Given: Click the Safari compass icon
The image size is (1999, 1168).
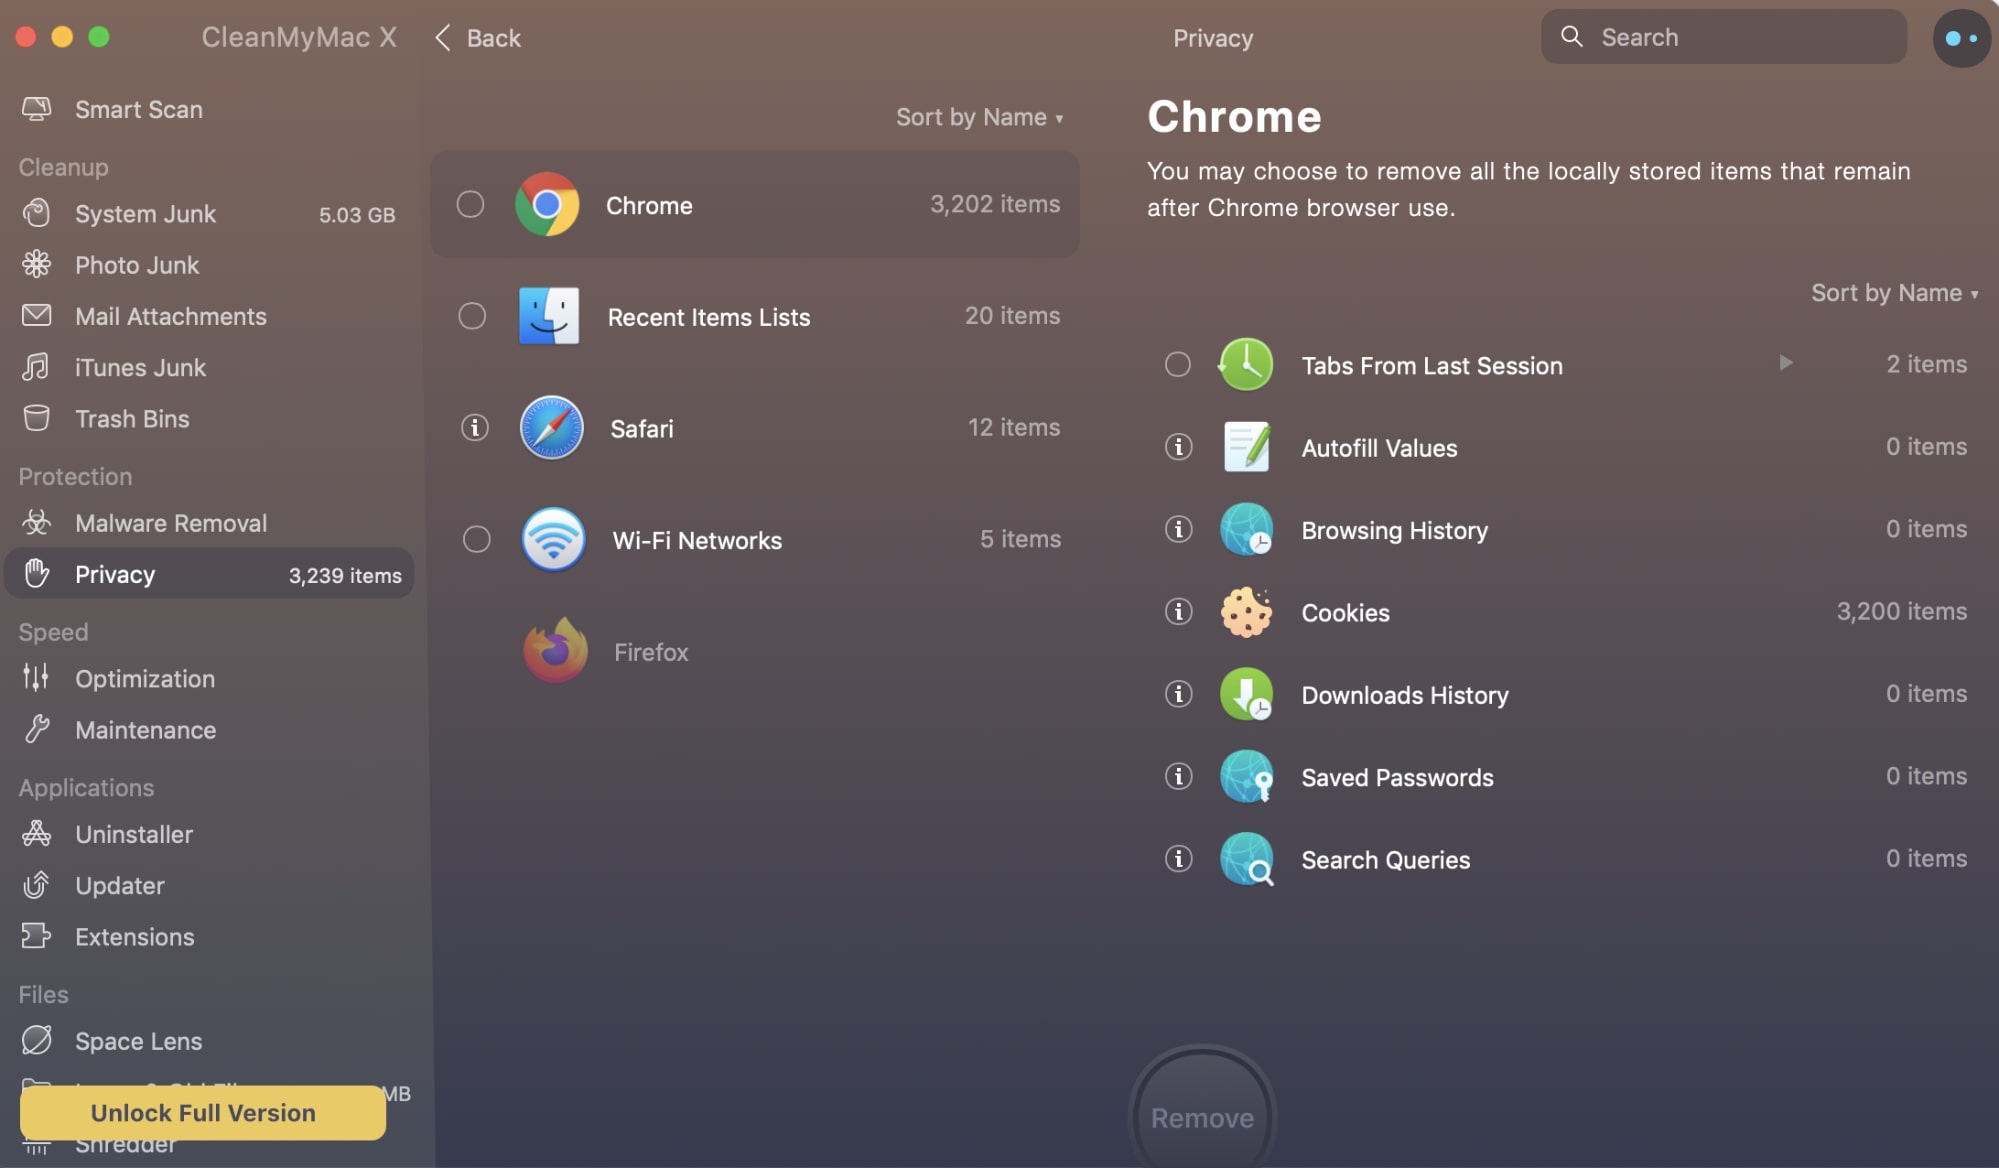Looking at the screenshot, I should click(x=551, y=428).
